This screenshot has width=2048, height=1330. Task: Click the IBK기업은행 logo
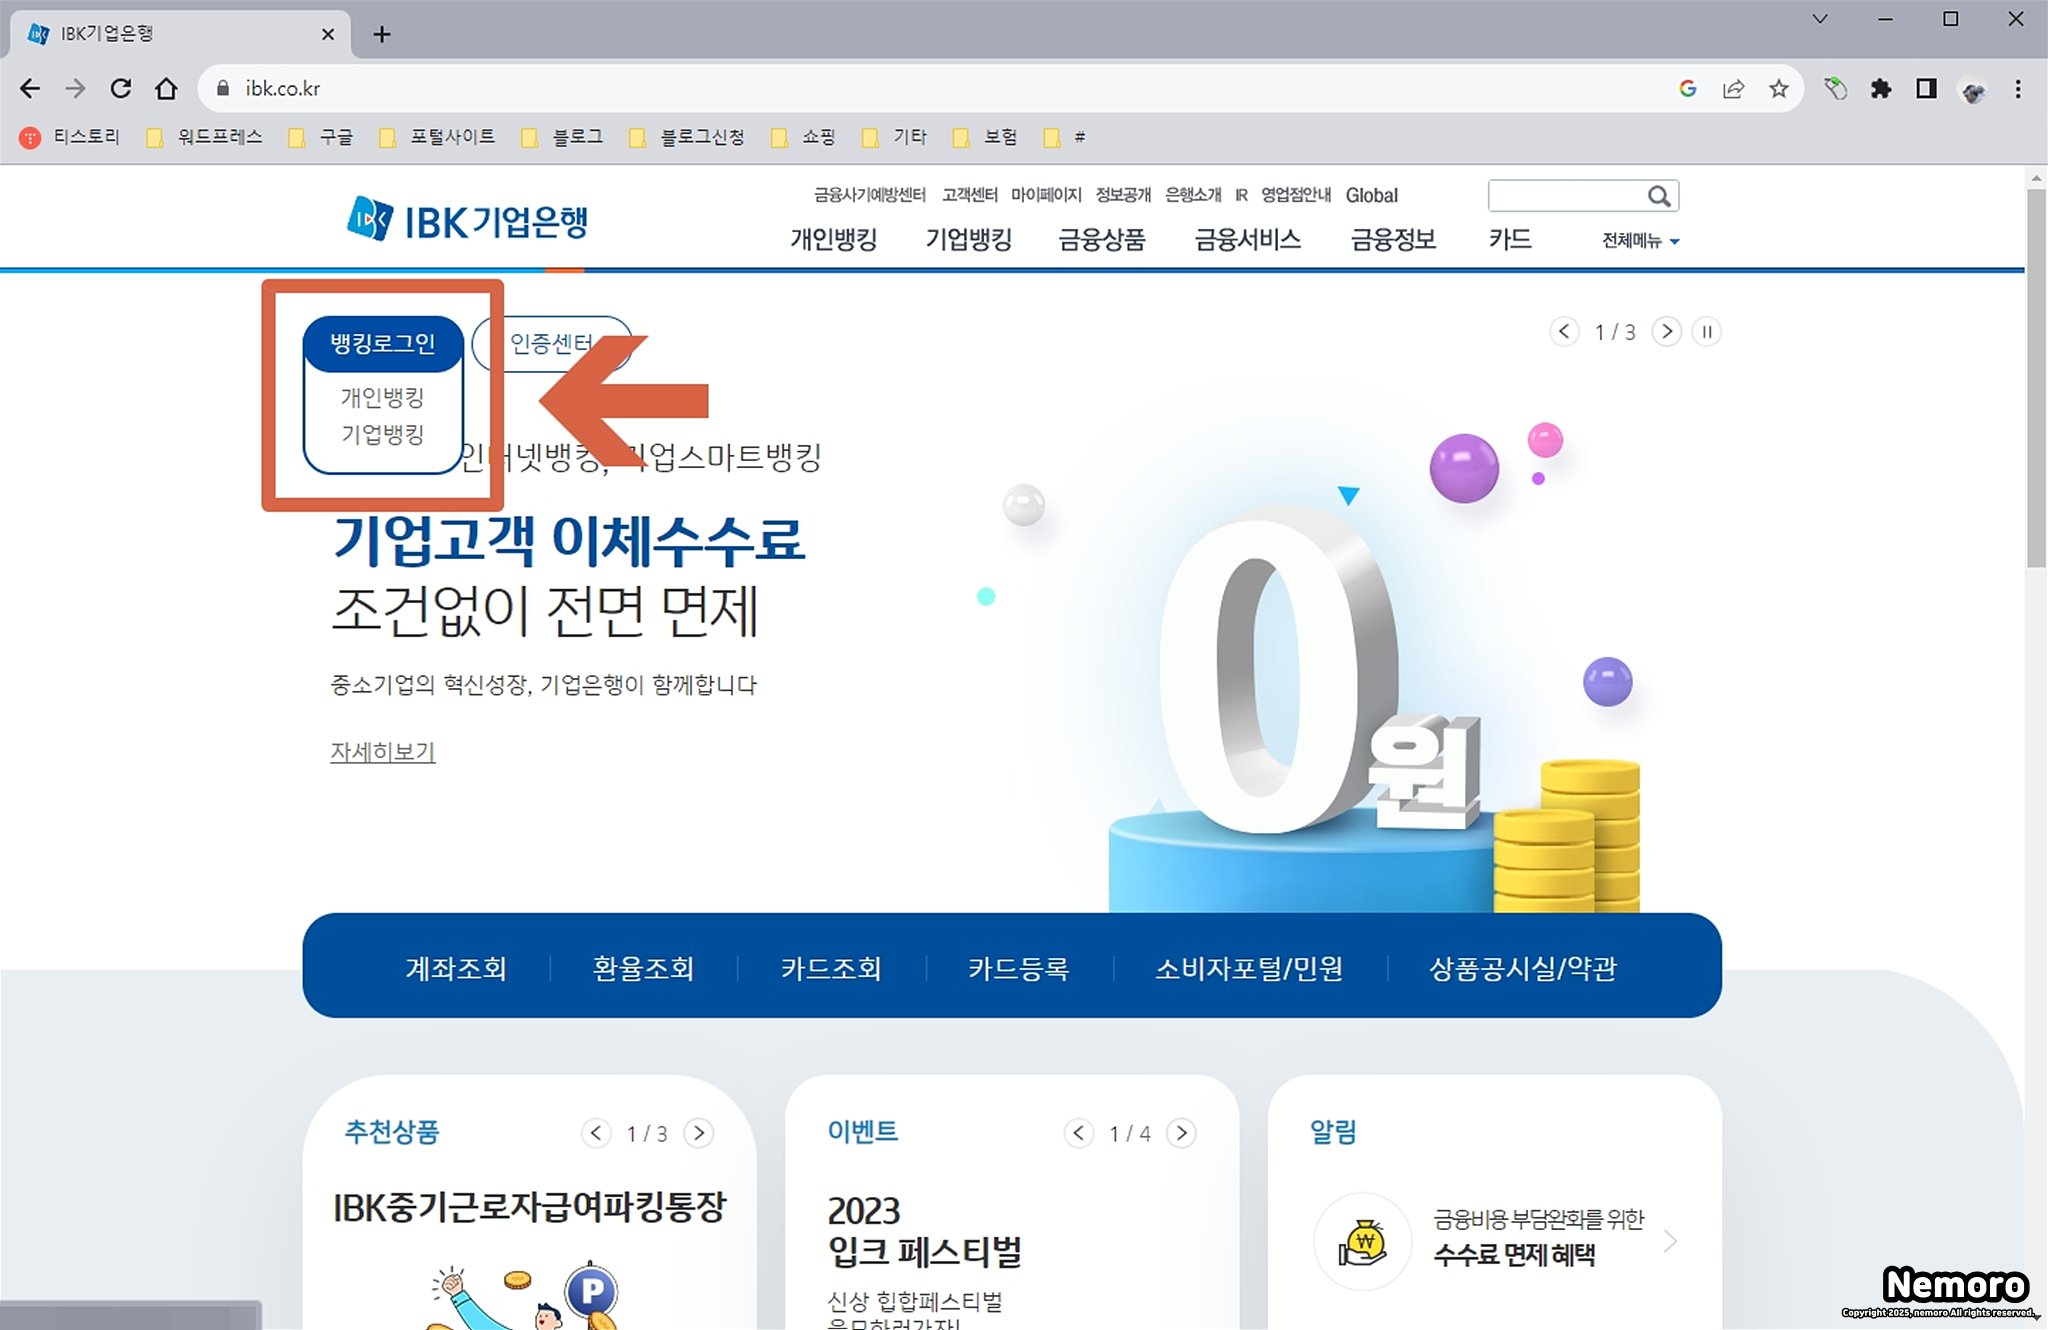point(467,219)
